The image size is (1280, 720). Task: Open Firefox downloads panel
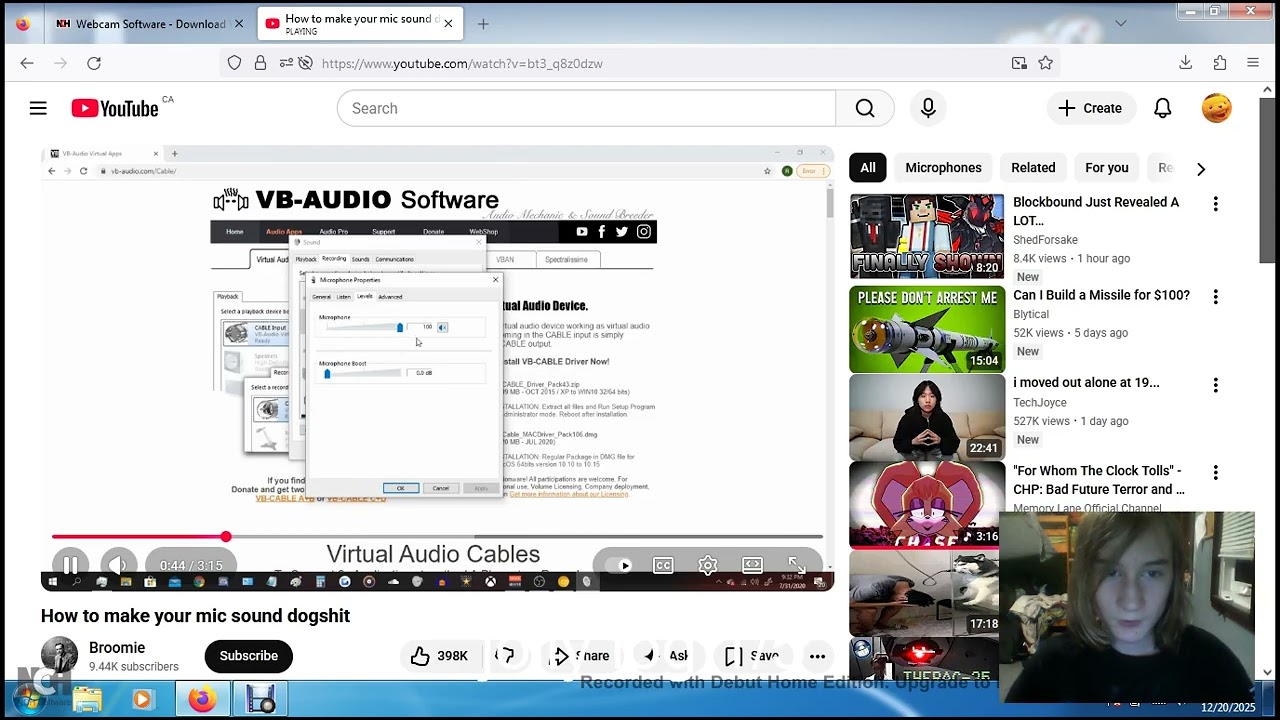coord(1186,63)
